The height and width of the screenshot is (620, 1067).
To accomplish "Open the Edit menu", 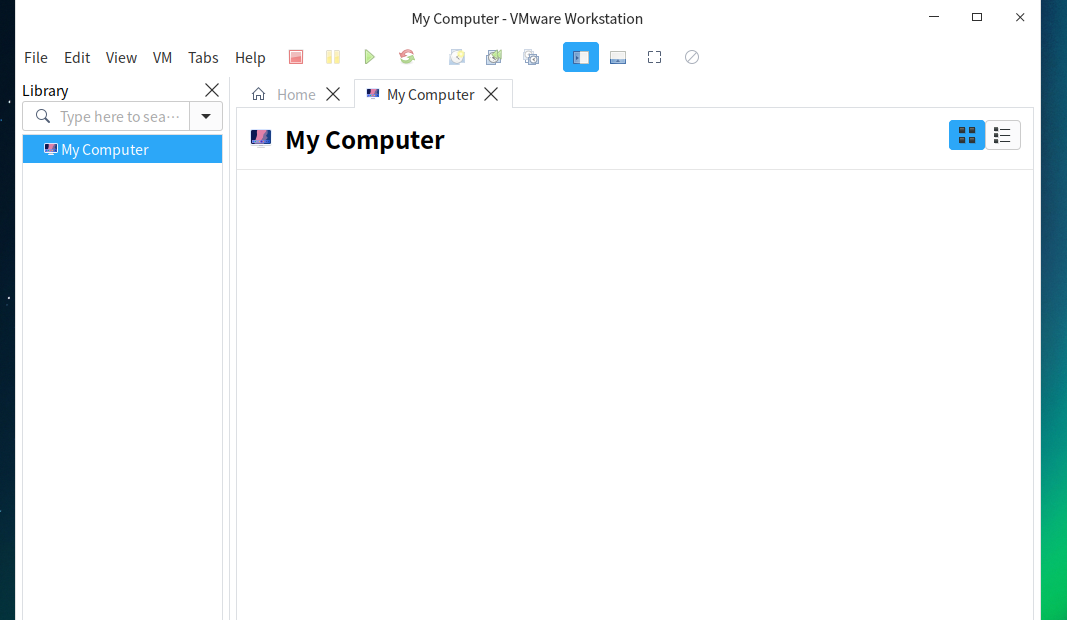I will (77, 58).
